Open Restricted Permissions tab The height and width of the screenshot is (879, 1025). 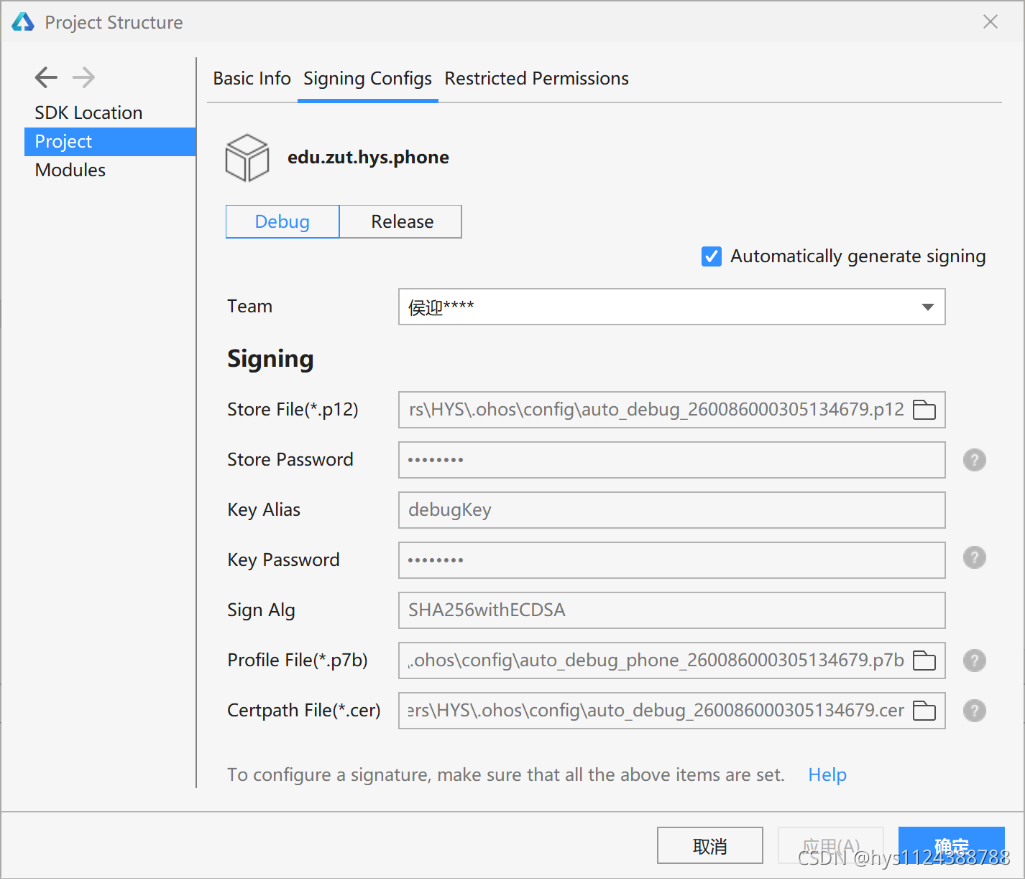click(x=537, y=78)
